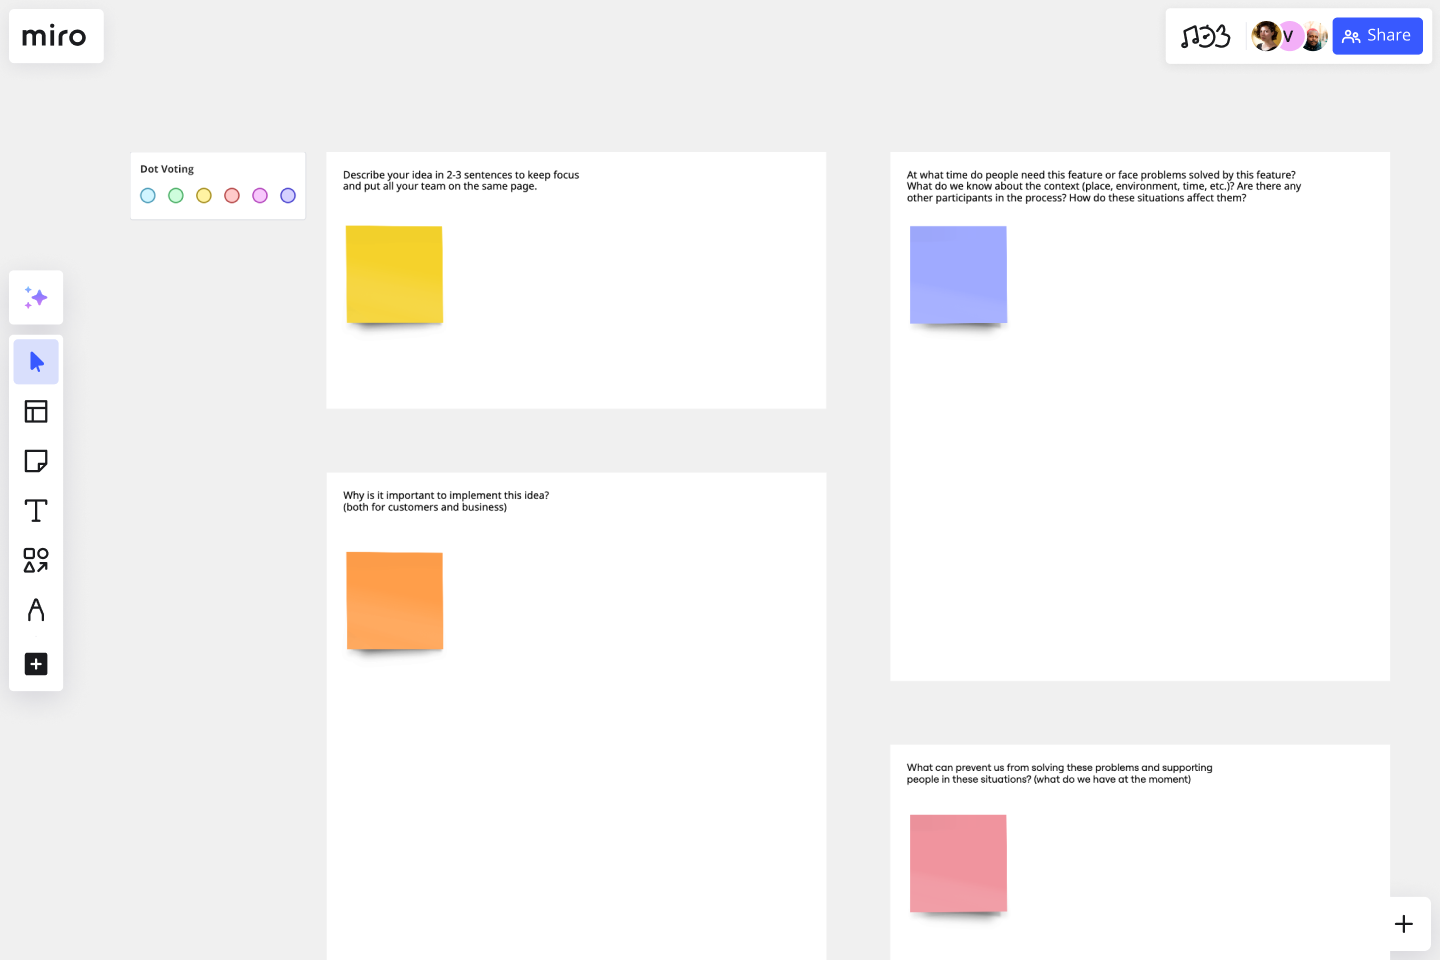Screen dimensions: 1440x960
Task: Click the Share button
Action: [1377, 35]
